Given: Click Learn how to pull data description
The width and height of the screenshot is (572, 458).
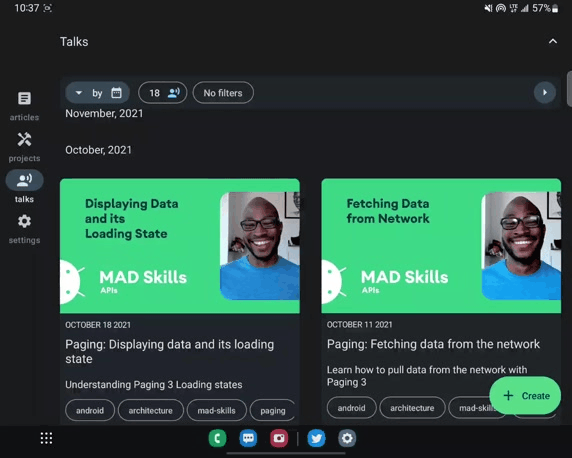Looking at the screenshot, I should [x=427, y=376].
